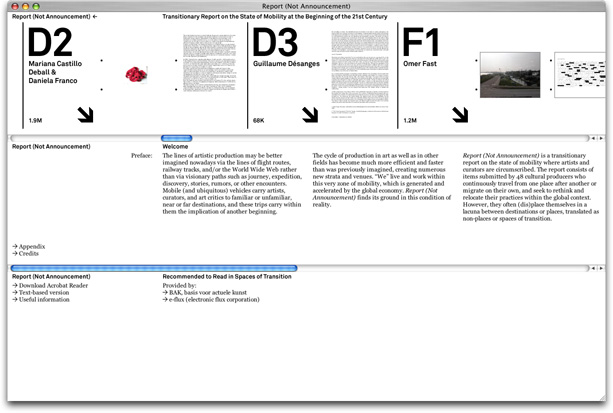The height and width of the screenshot is (413, 613).
Task: Open the D2 text document preview
Action: point(208,74)
